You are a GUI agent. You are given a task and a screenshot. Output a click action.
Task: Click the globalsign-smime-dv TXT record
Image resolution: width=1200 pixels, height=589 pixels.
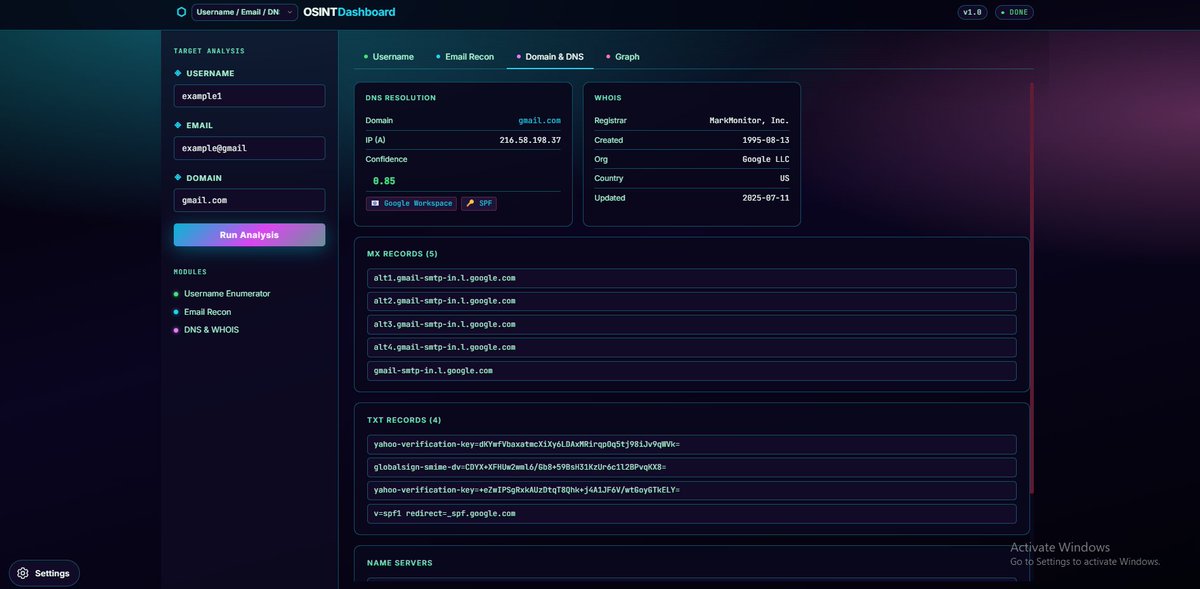692,467
